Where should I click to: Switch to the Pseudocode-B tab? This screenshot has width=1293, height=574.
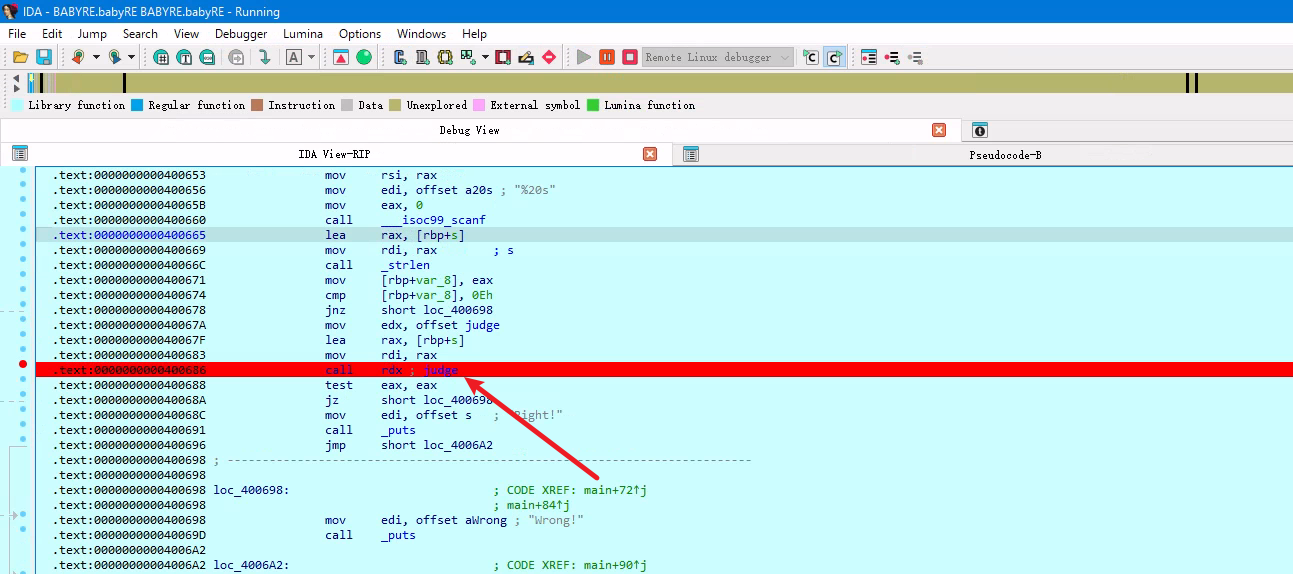1005,155
